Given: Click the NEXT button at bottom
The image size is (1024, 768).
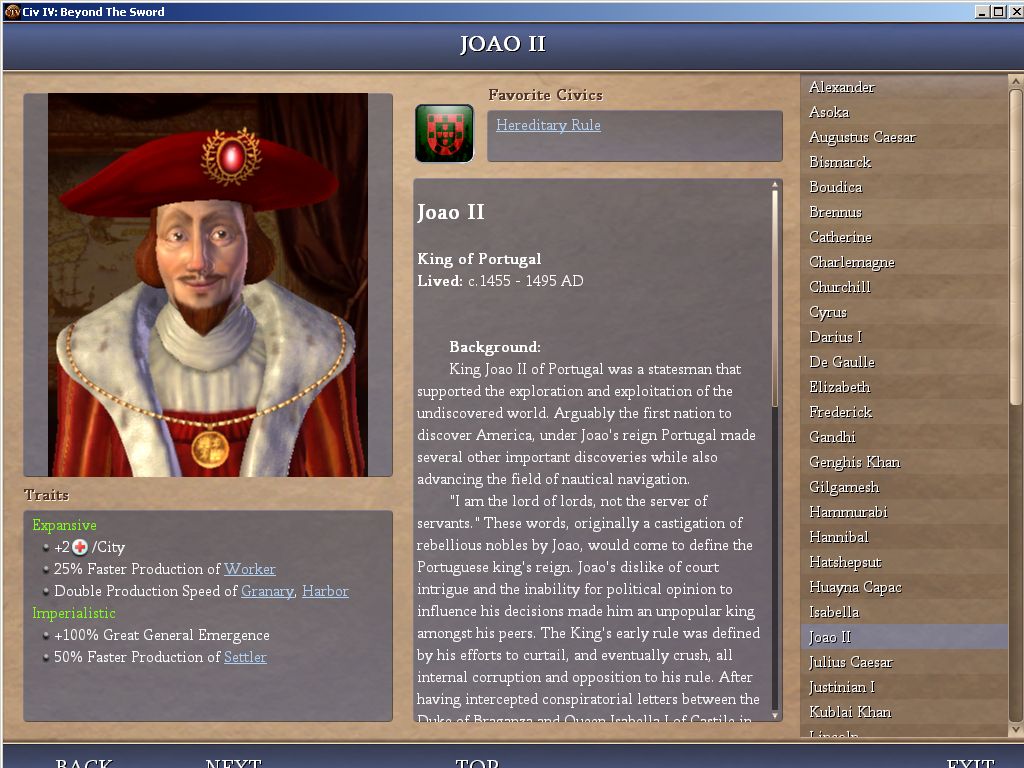Looking at the screenshot, I should click(234, 762).
